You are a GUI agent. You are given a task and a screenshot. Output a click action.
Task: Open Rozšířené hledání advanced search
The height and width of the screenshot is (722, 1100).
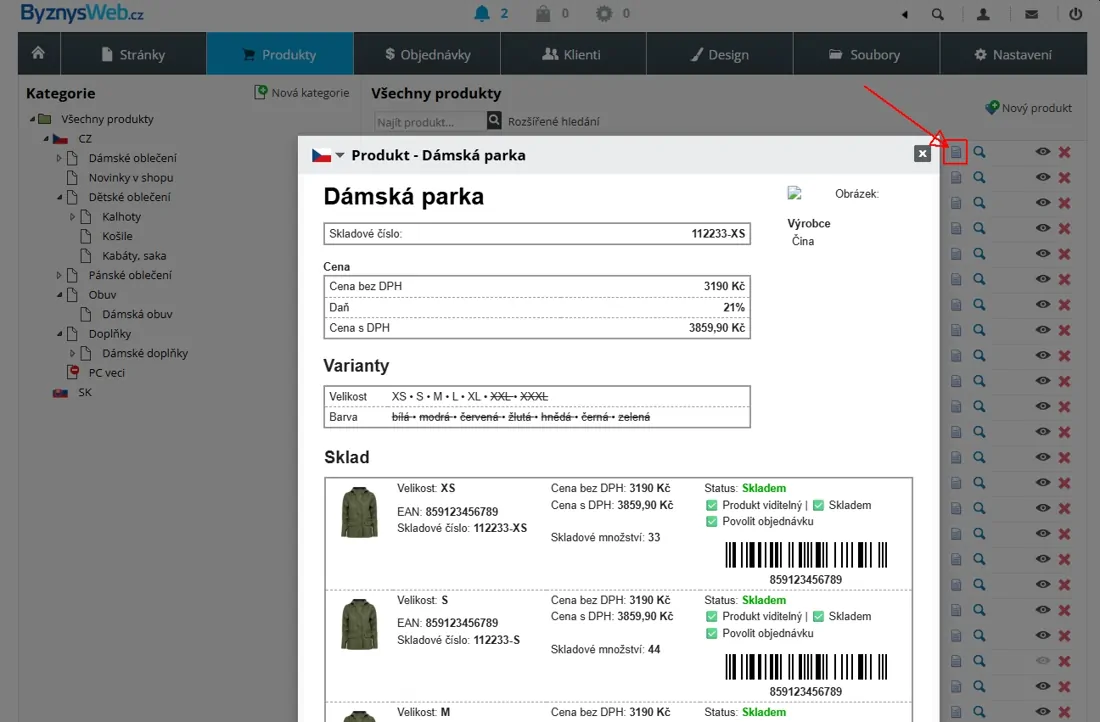pos(554,121)
